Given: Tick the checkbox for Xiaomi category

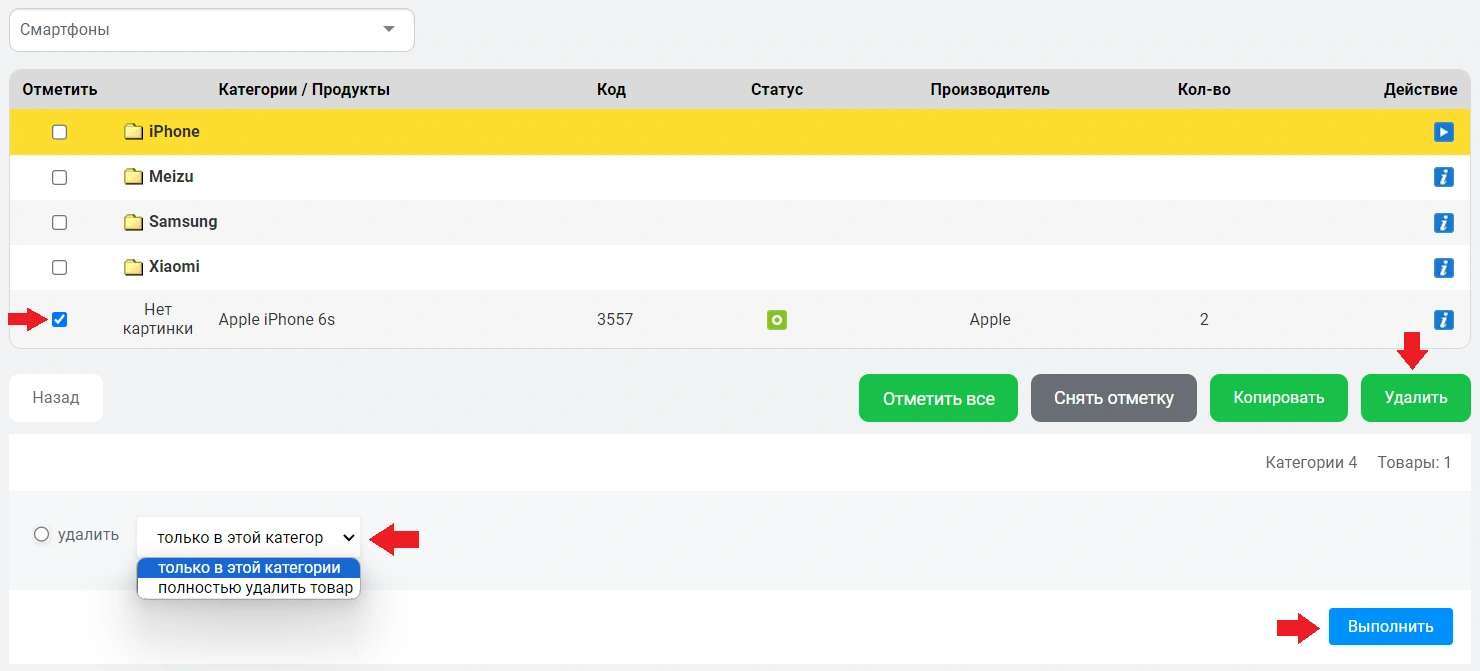Looking at the screenshot, I should click(59, 267).
